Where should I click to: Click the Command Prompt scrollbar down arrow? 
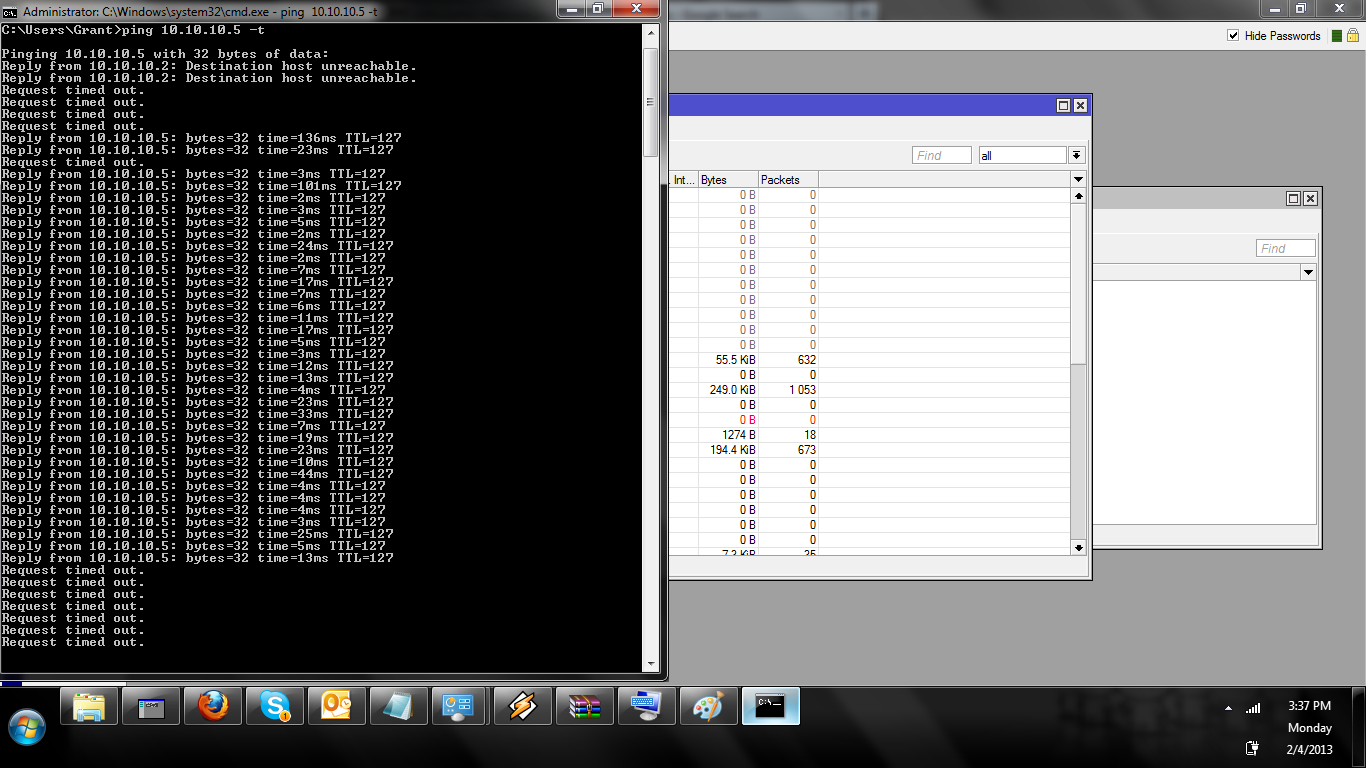650,663
